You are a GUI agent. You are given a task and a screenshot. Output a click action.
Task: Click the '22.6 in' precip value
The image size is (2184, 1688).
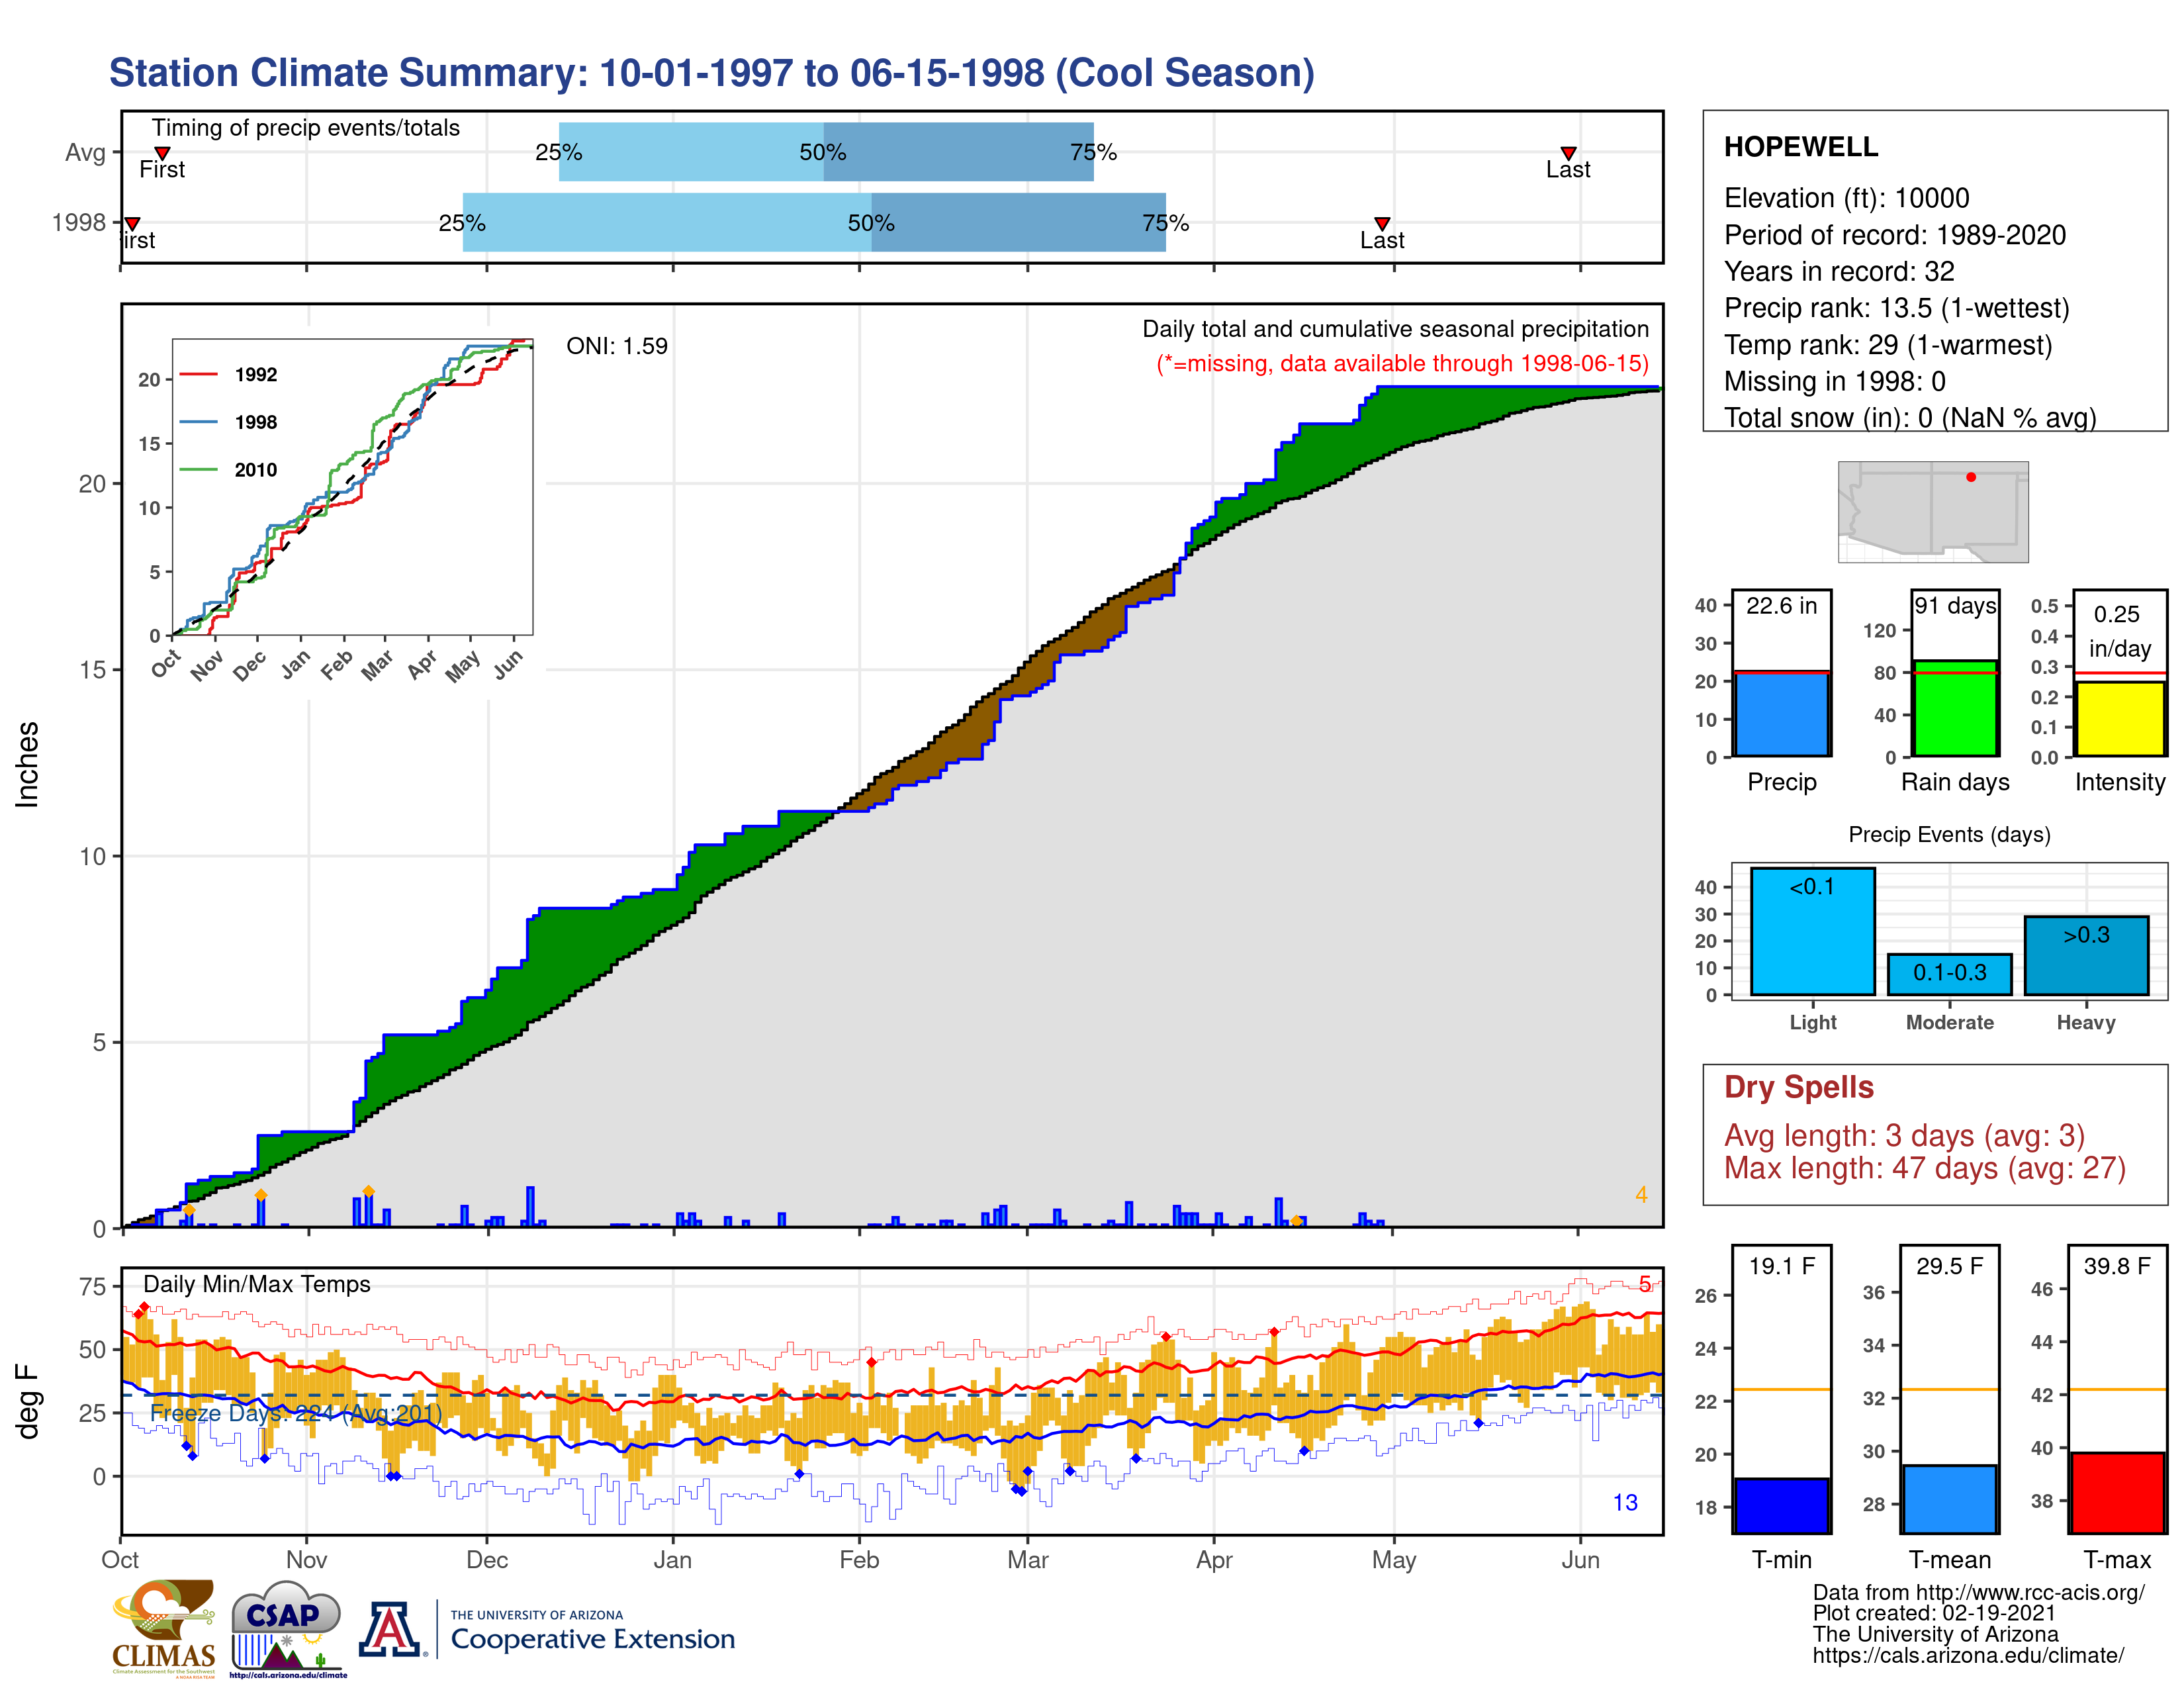pos(1781,606)
